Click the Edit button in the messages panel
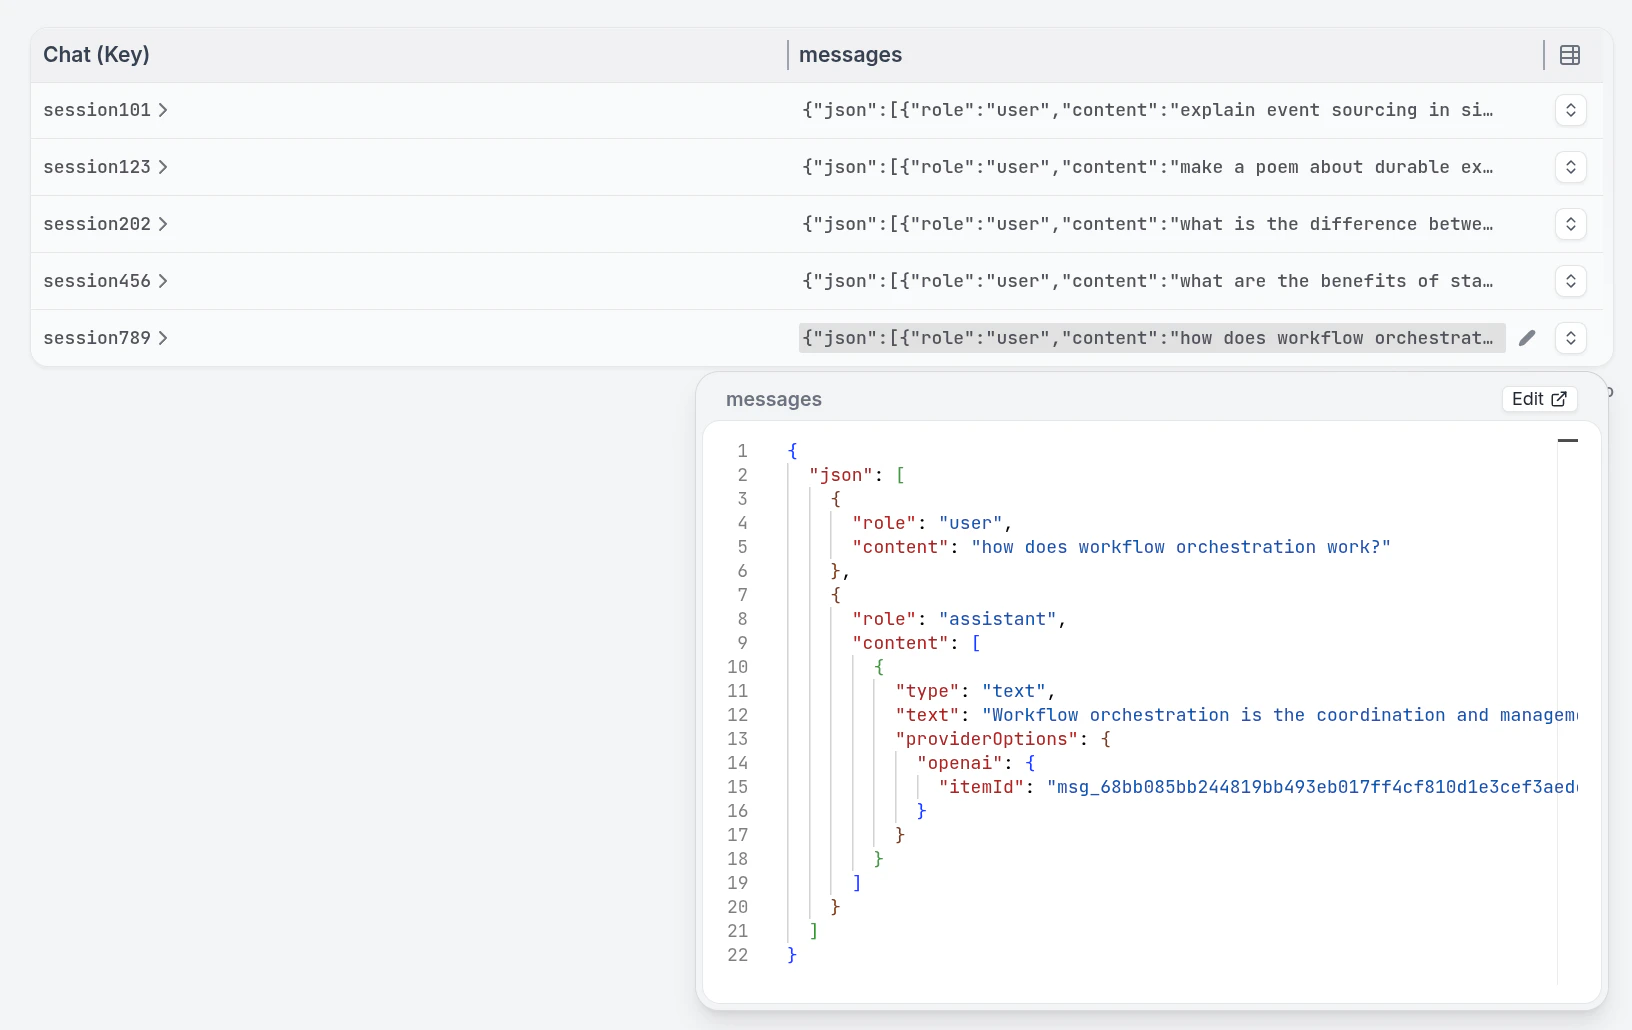Screen dimensions: 1632x1030 coord(1539,398)
